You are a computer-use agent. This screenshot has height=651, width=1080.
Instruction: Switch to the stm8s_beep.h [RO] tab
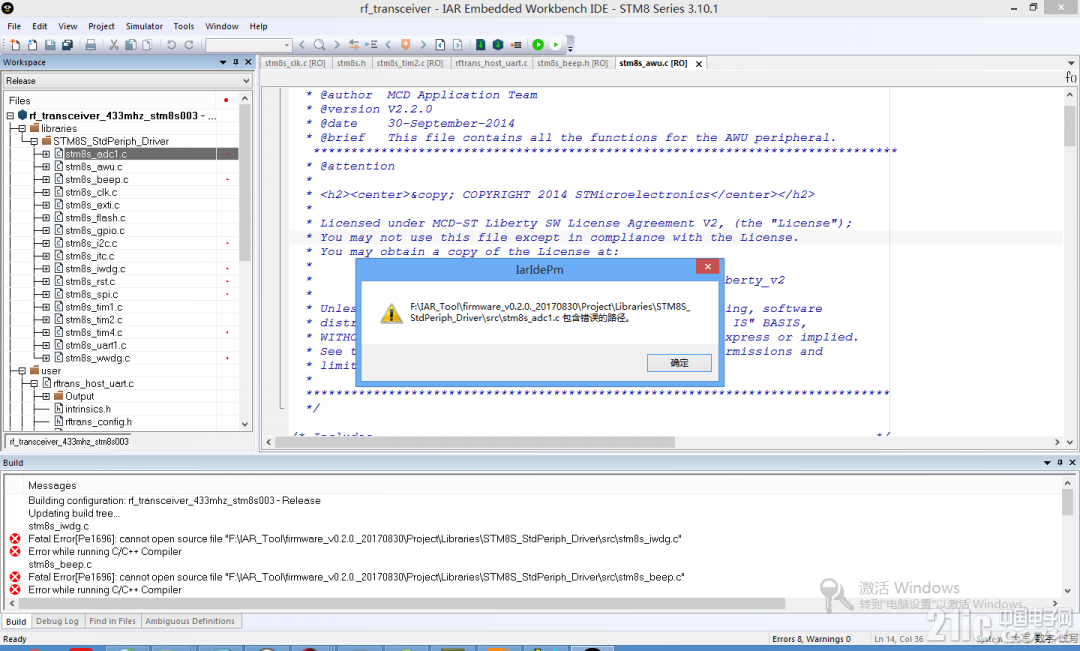(572, 63)
